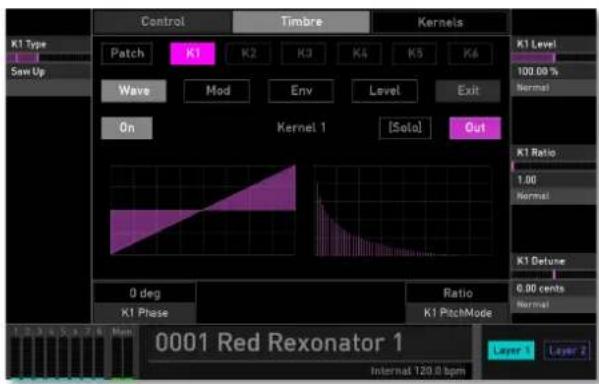The height and width of the screenshot is (384, 599).
Task: Select Layer 2
Action: point(567,350)
